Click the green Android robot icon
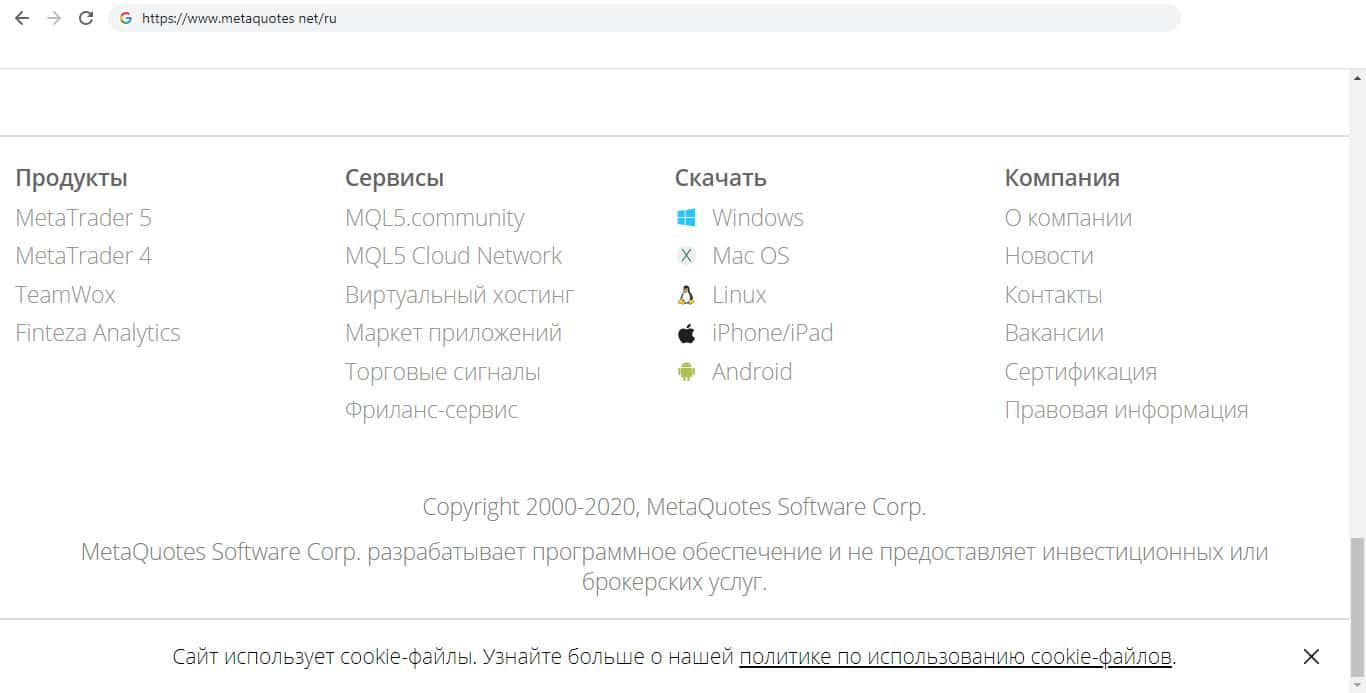This screenshot has width=1366, height=693. 686,372
